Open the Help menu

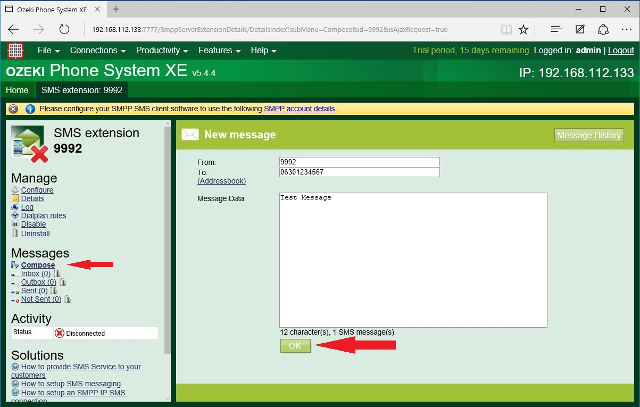(263, 50)
